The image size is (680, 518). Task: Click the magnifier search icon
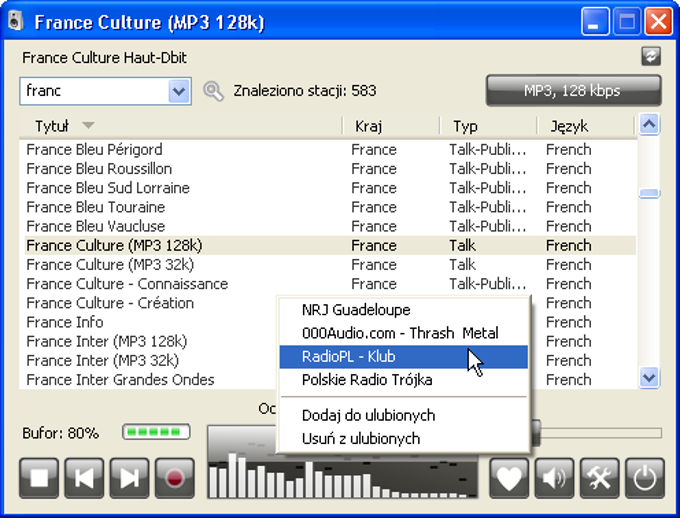213,91
